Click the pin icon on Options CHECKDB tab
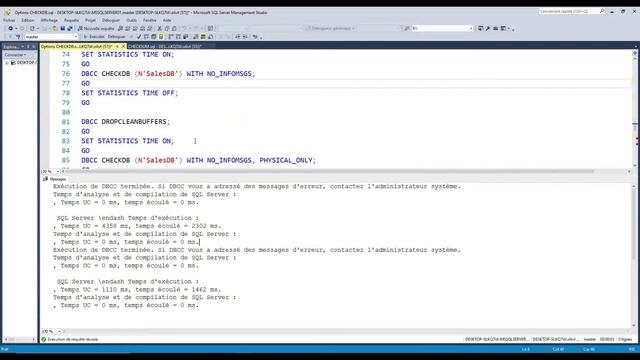This screenshot has height=360, width=640. (117, 47)
